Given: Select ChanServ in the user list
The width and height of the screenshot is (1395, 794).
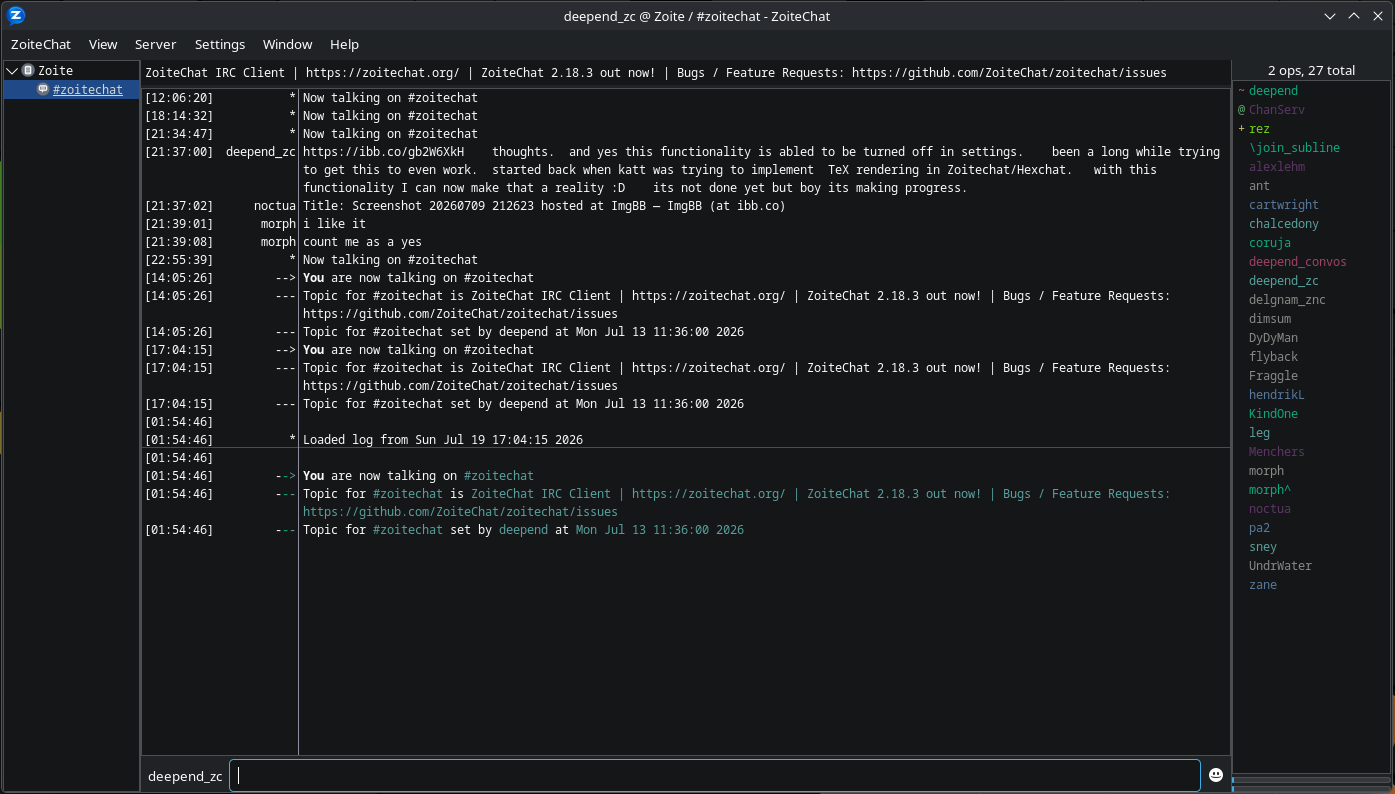Looking at the screenshot, I should (1277, 110).
